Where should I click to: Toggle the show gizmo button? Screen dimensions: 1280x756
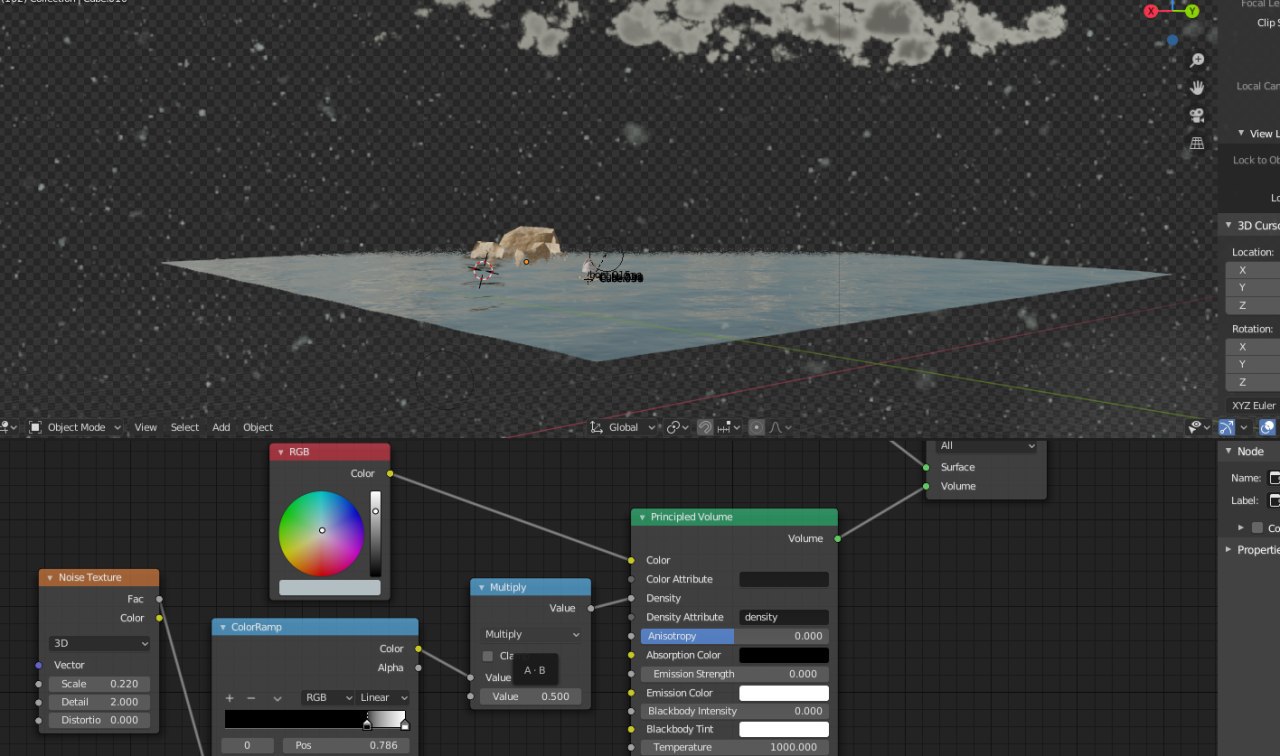point(1226,427)
